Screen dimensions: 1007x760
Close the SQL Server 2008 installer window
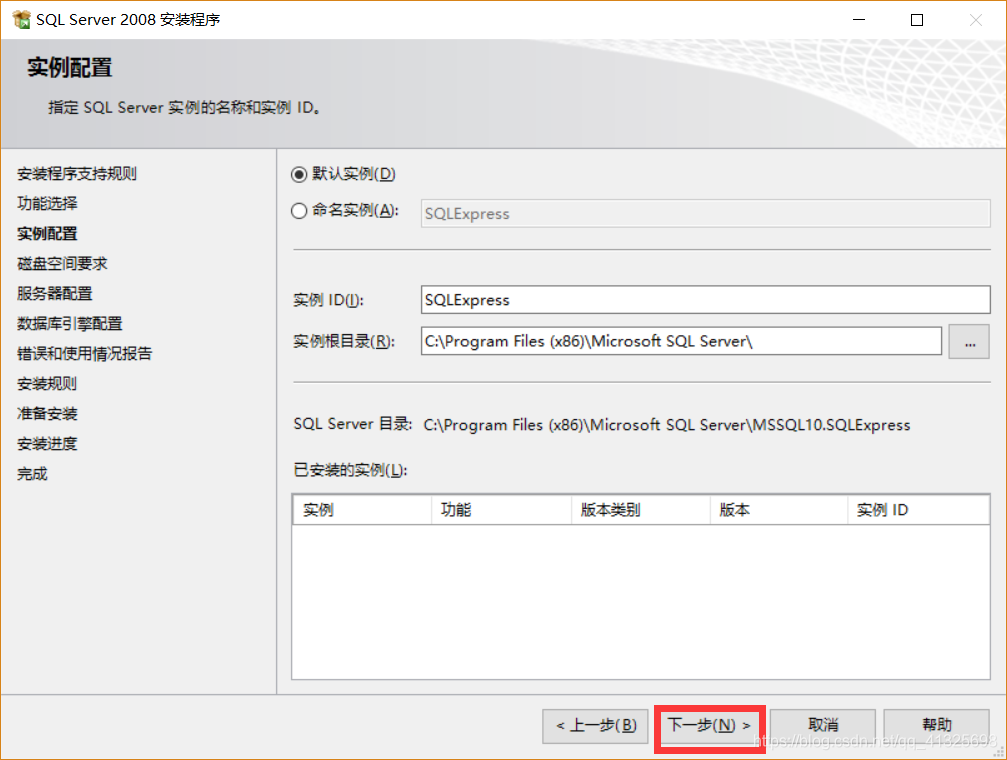coord(976,20)
